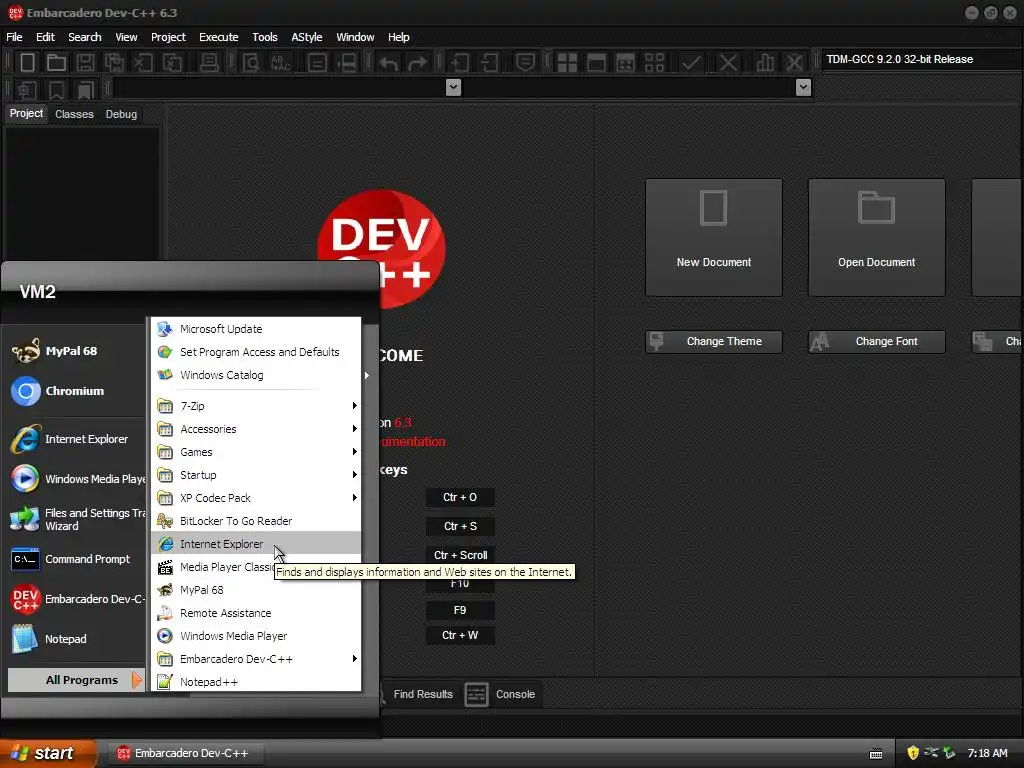Open the Find Results tab
The height and width of the screenshot is (768, 1024).
click(x=423, y=694)
